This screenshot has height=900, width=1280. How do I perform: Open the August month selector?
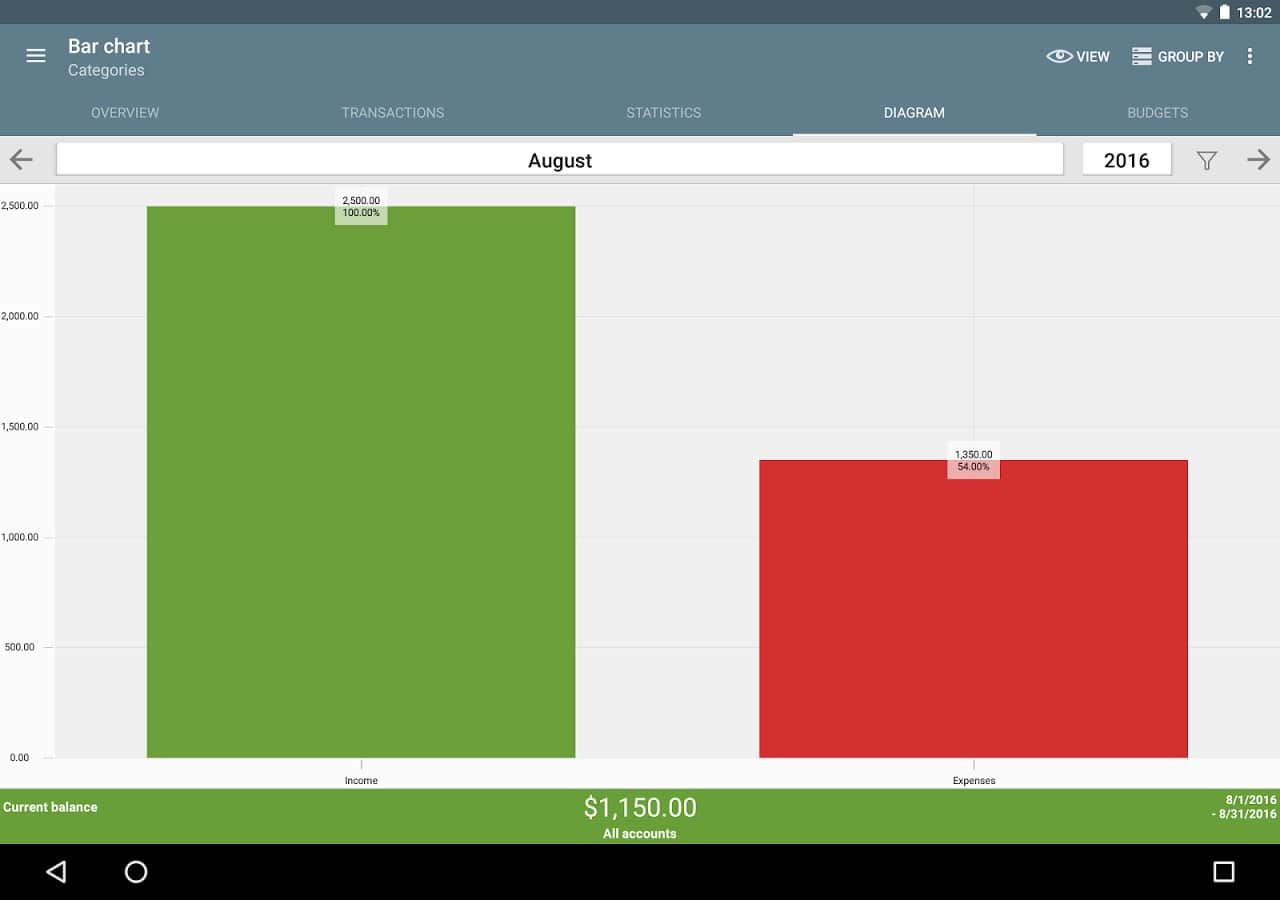tap(559, 160)
